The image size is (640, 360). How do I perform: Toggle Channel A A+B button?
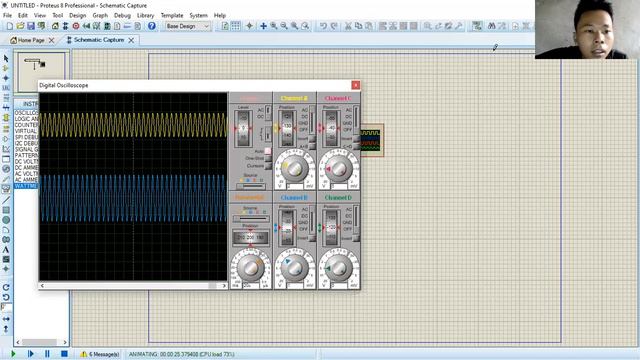312,146
